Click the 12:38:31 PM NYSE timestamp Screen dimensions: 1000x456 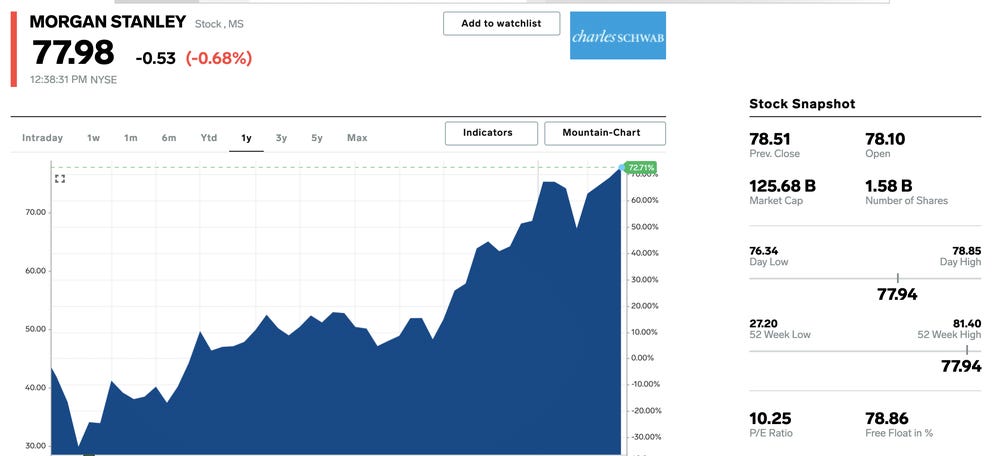pos(73,80)
